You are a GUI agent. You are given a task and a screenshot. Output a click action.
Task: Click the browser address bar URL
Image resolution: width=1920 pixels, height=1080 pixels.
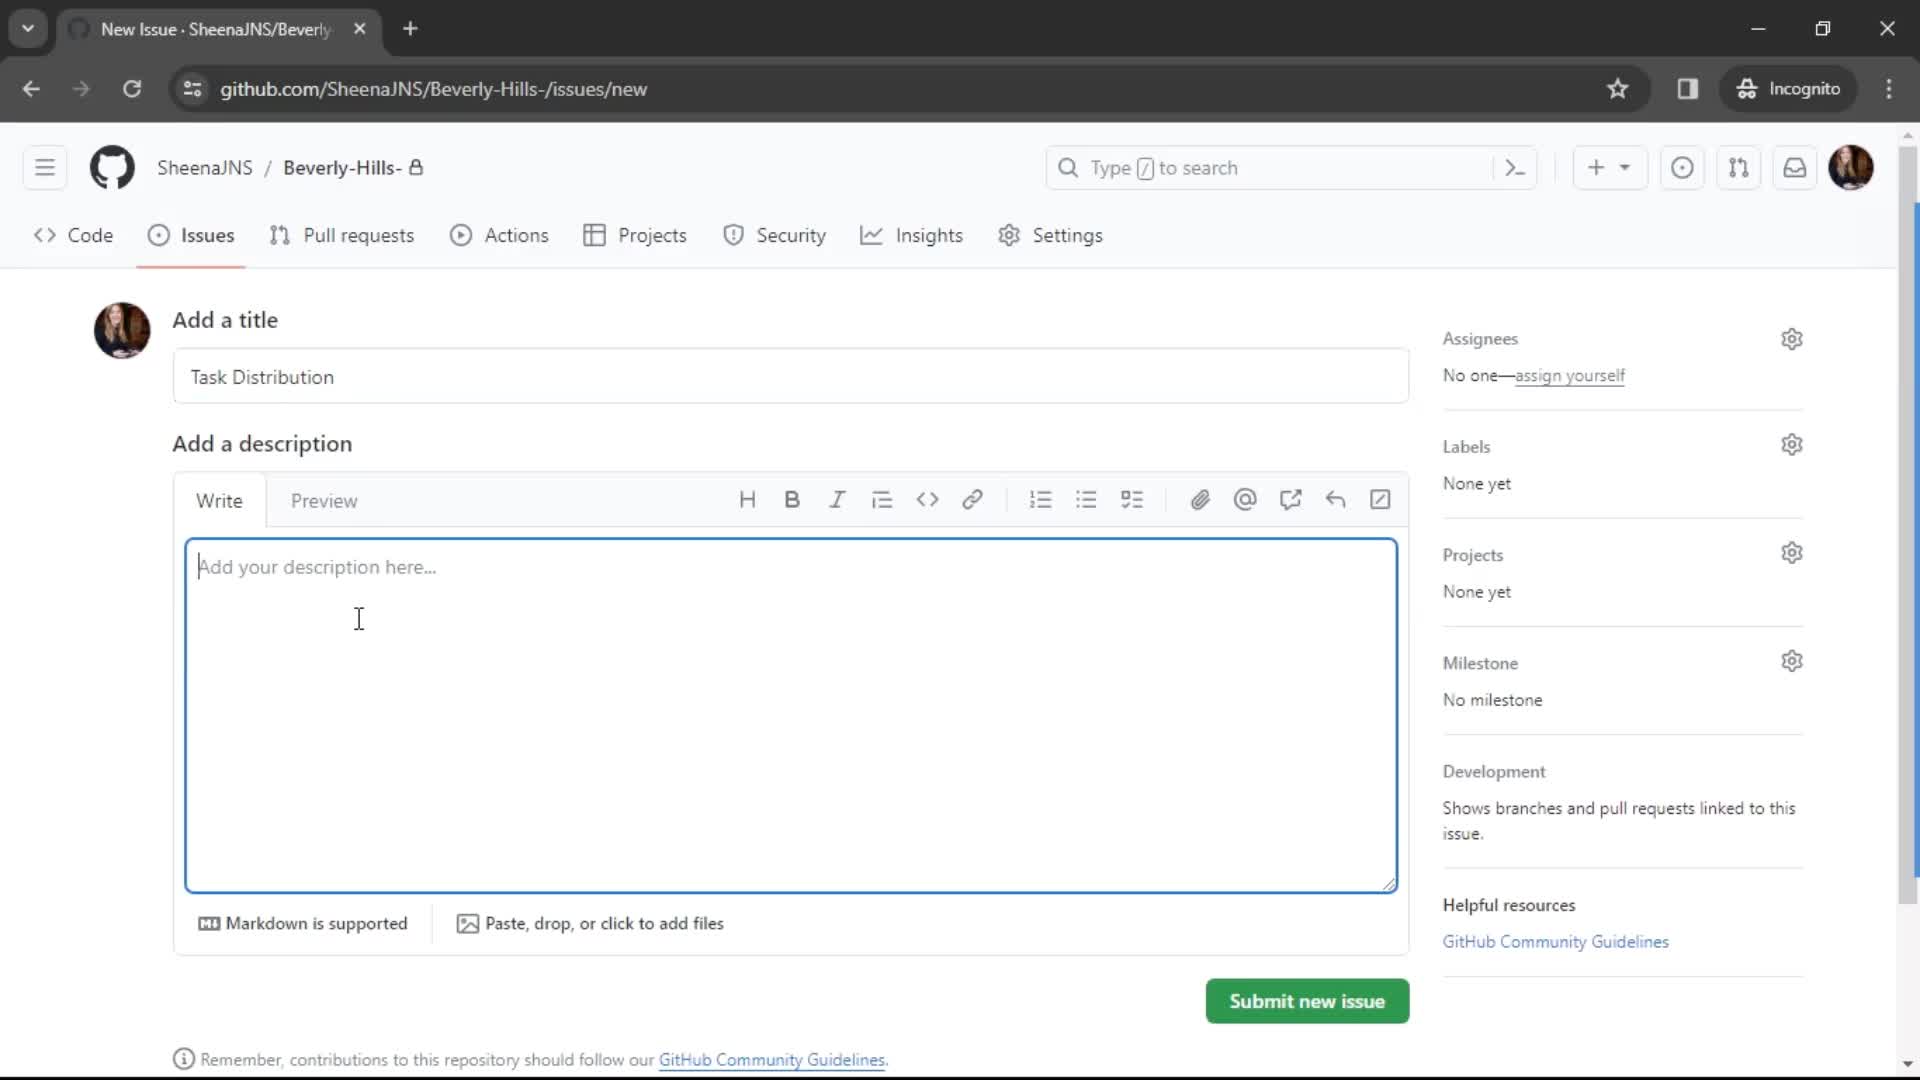[433, 89]
